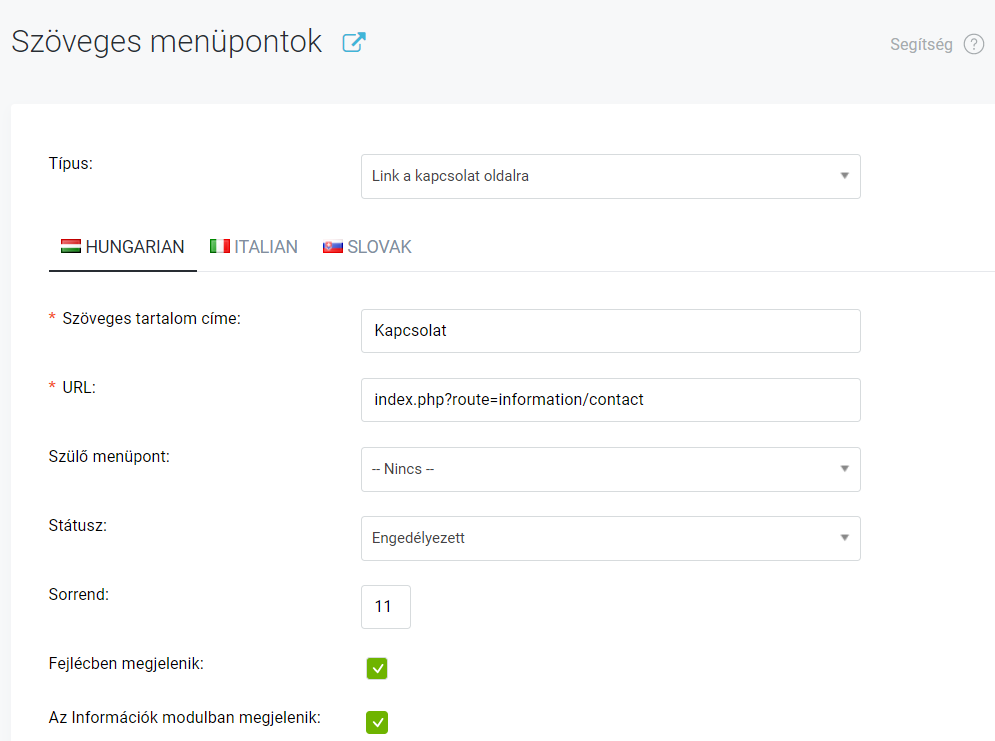The image size is (995, 741).
Task: Expand the Típus dropdown
Action: (x=610, y=176)
